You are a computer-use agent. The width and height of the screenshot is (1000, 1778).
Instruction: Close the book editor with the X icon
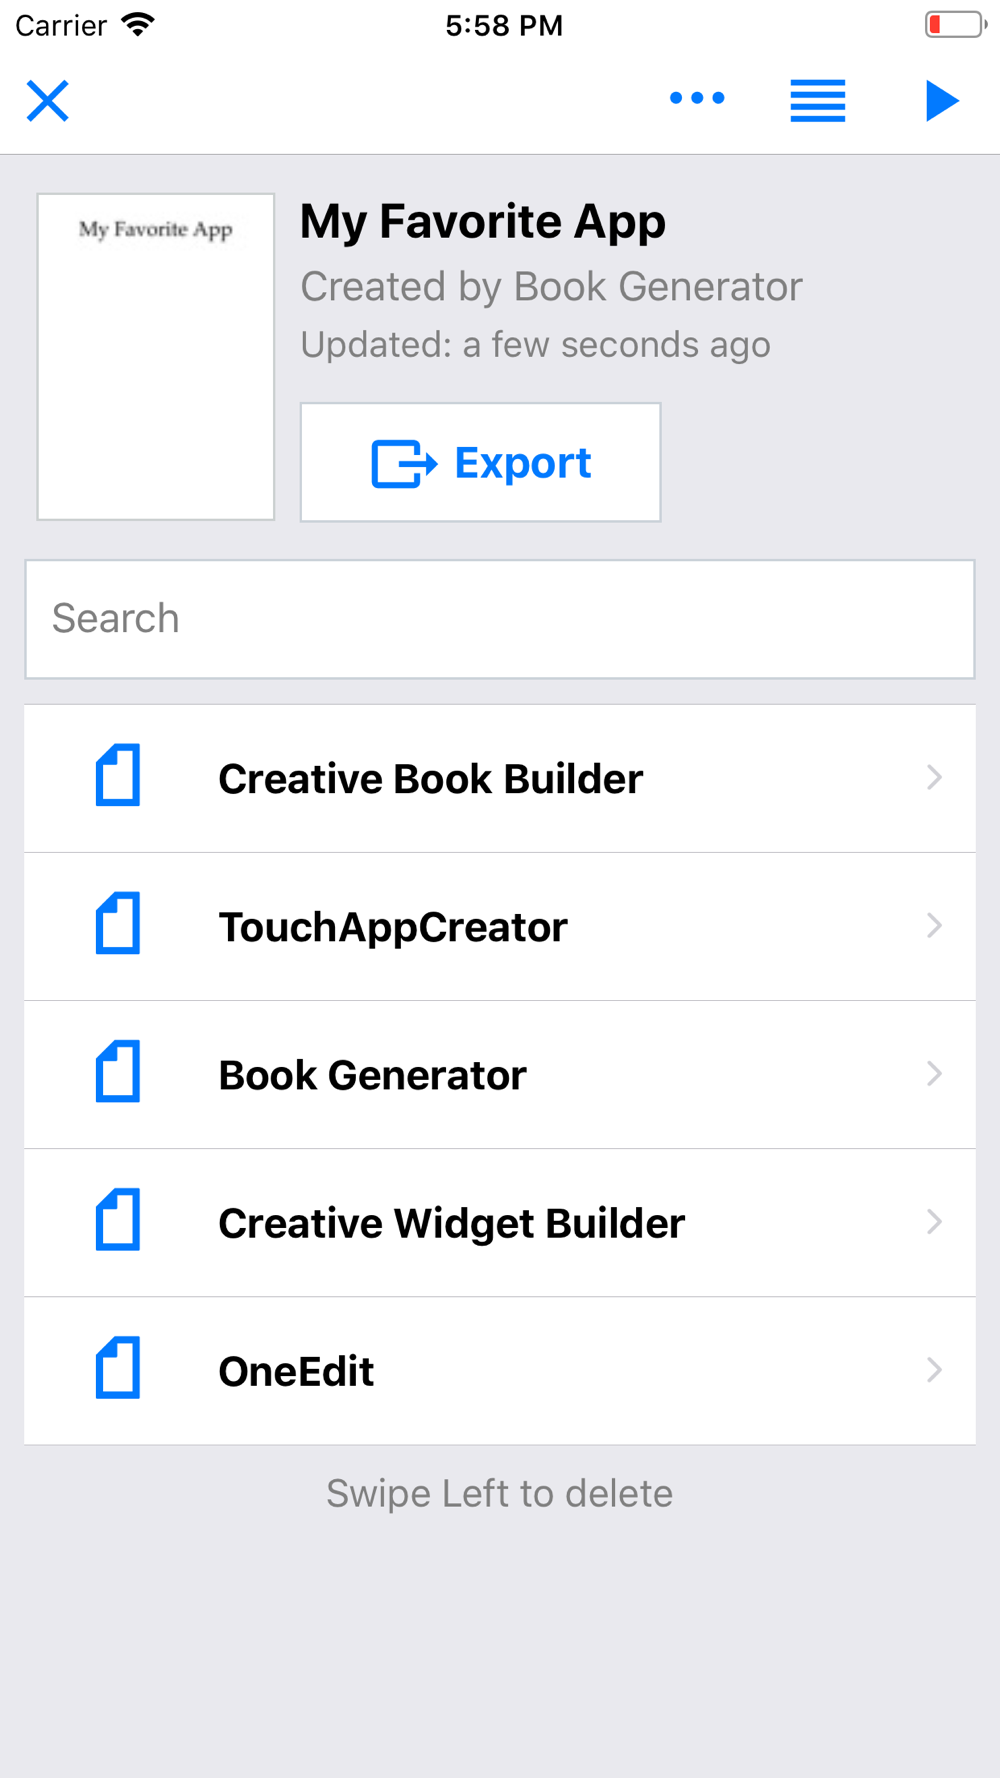coord(47,100)
